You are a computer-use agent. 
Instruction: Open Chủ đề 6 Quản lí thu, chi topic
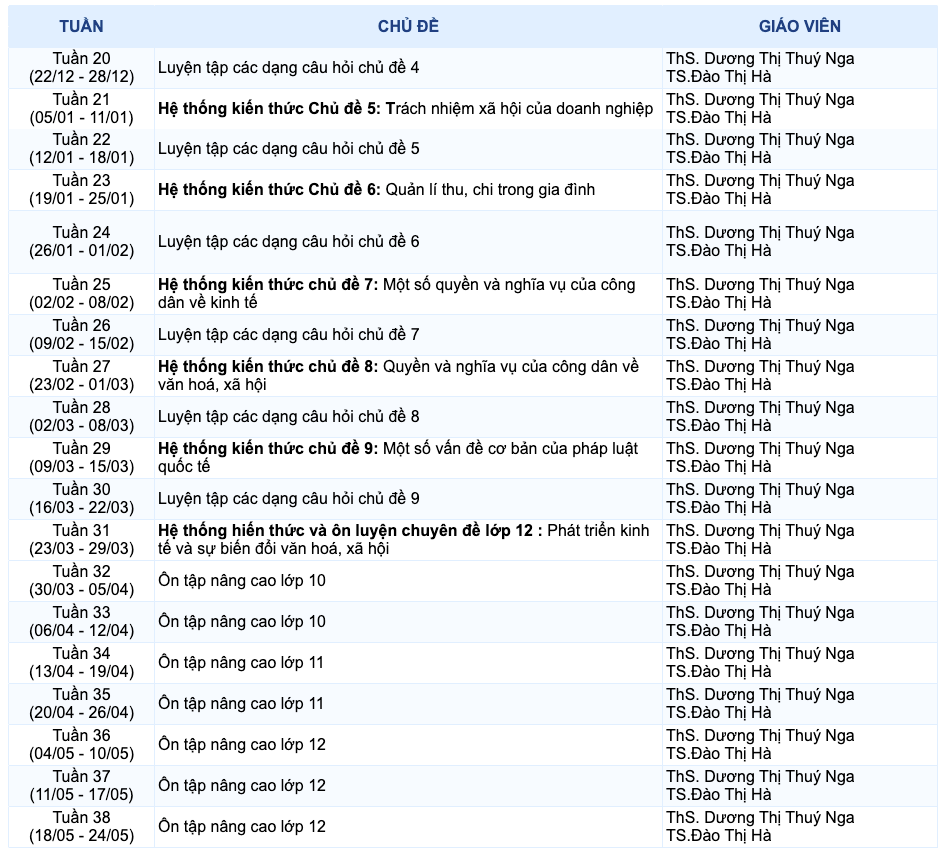(376, 189)
